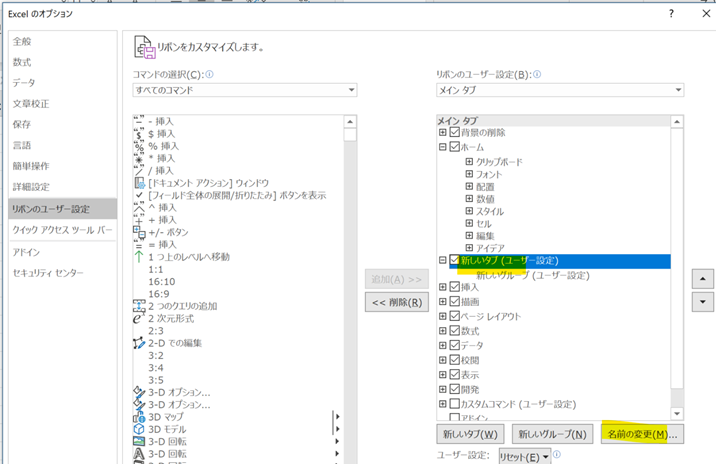Viewport: 716px width, 464px height.
Task: Uncheck the ホーム tab checkbox
Action: (454, 147)
